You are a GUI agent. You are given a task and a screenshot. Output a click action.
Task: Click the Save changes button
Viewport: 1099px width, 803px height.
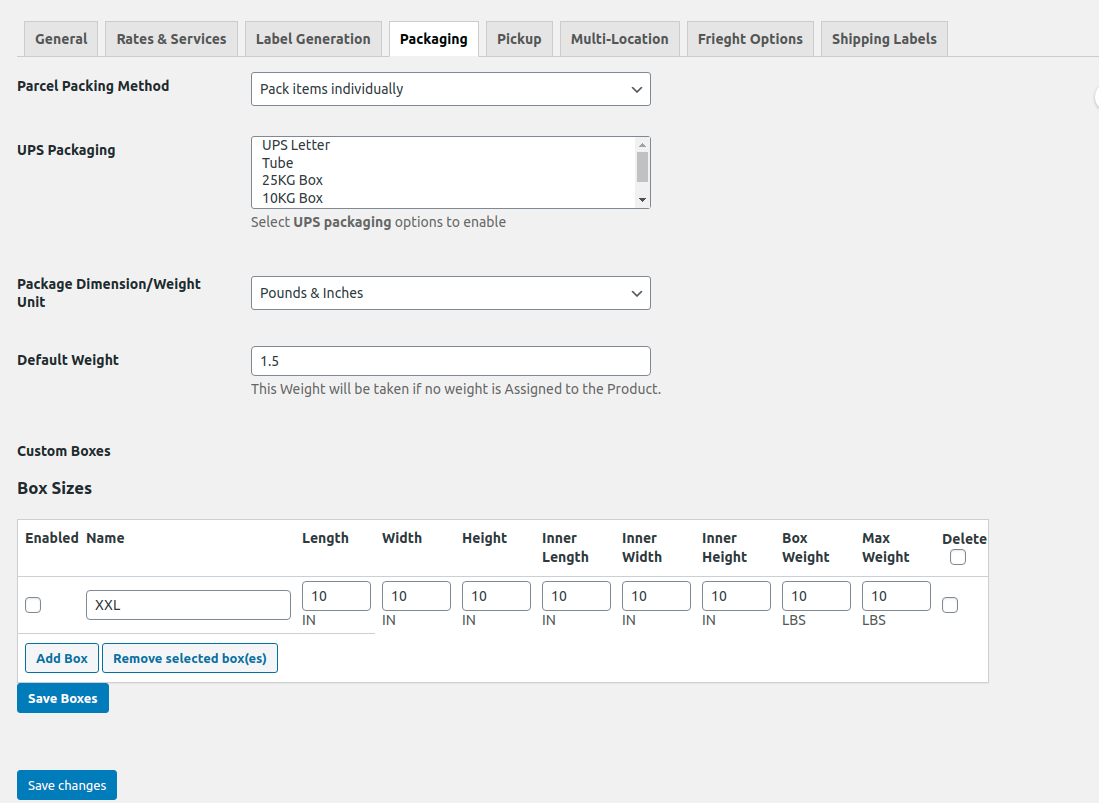click(x=67, y=785)
